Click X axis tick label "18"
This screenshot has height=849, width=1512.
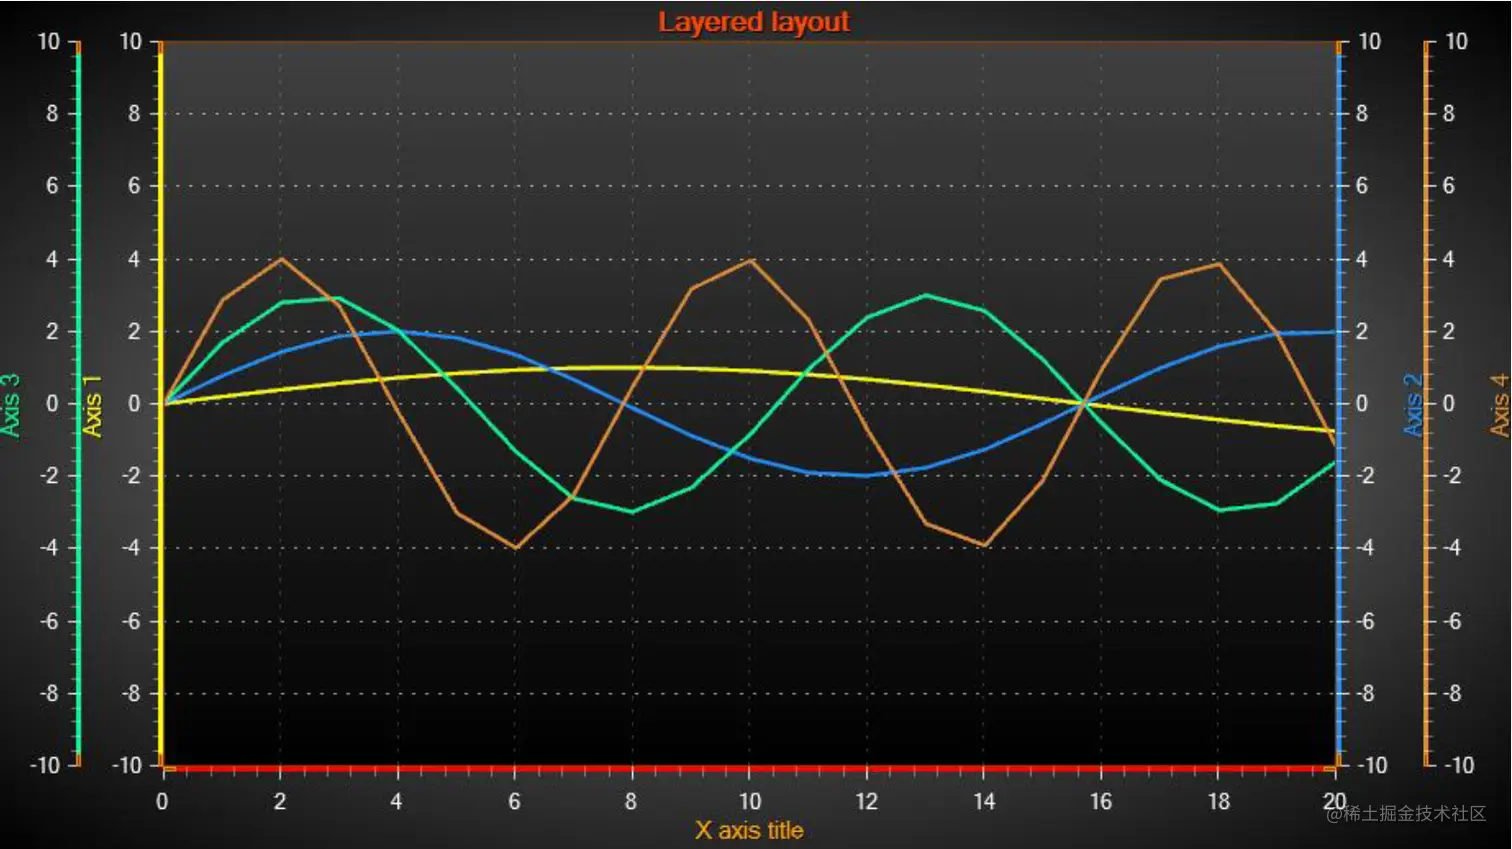click(x=1218, y=801)
